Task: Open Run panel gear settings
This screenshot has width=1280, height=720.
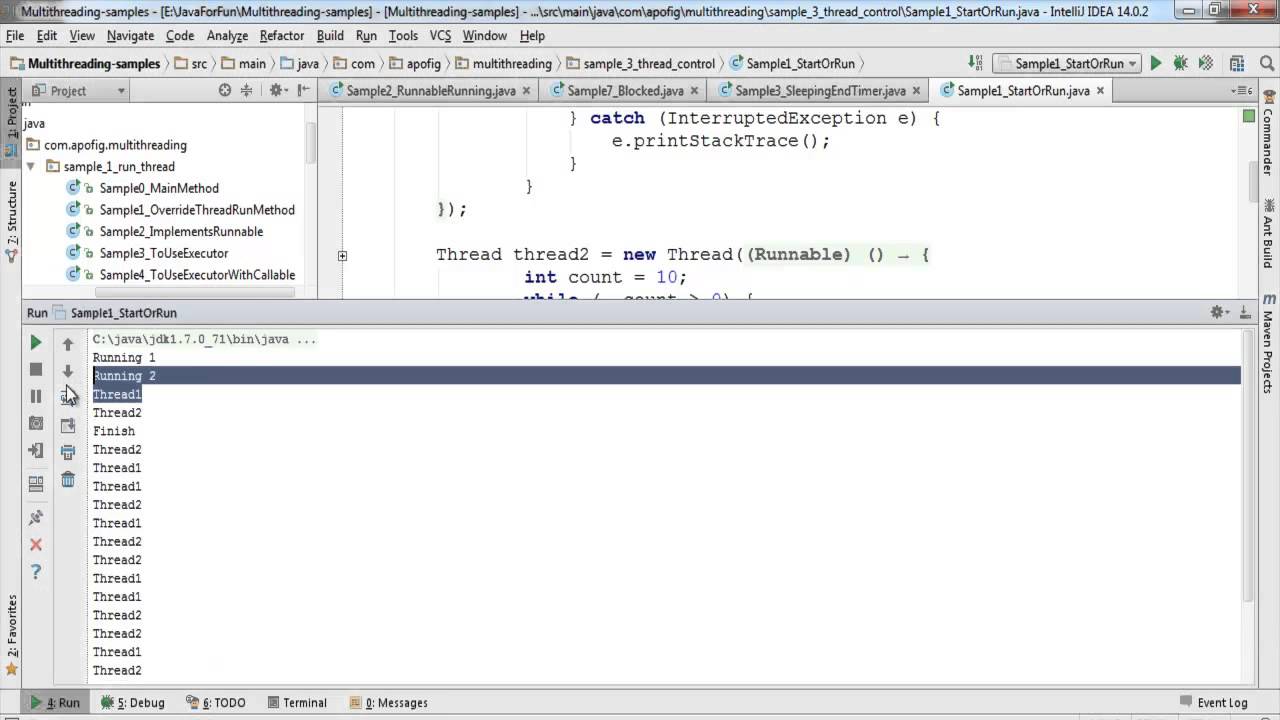Action: 1219,312
